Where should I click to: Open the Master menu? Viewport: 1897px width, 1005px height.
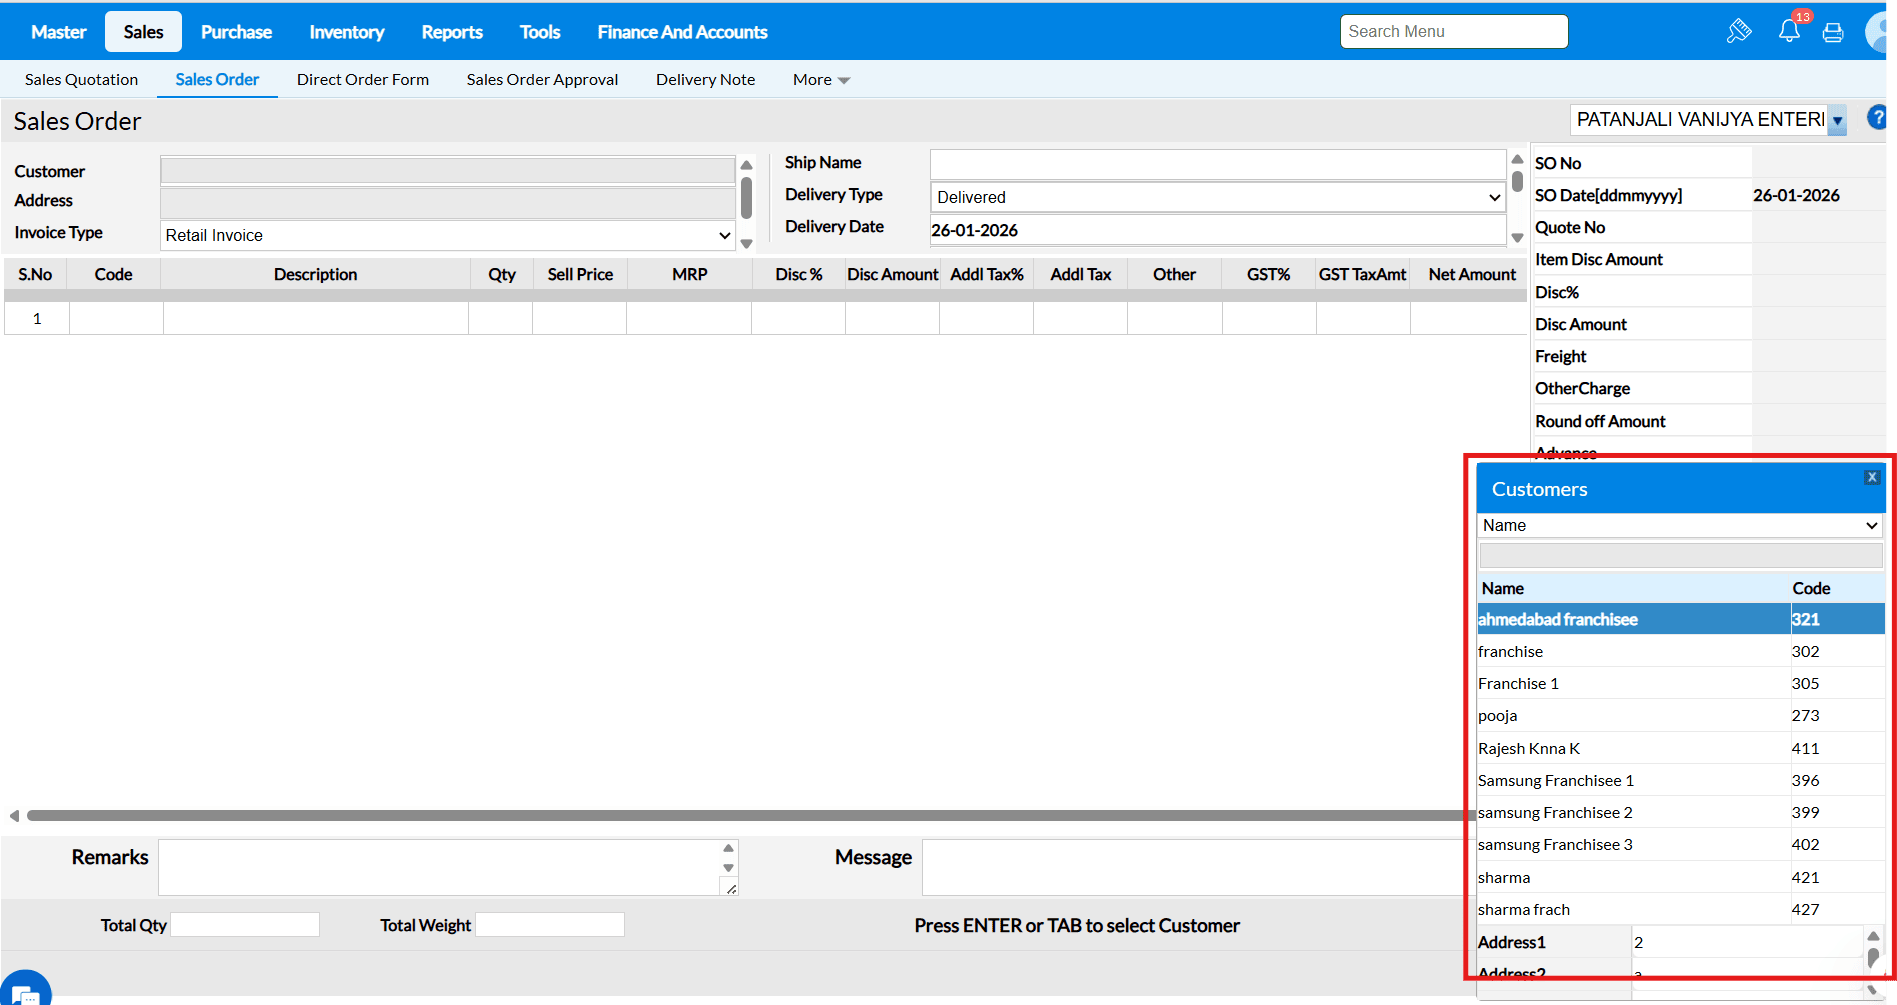(x=59, y=32)
